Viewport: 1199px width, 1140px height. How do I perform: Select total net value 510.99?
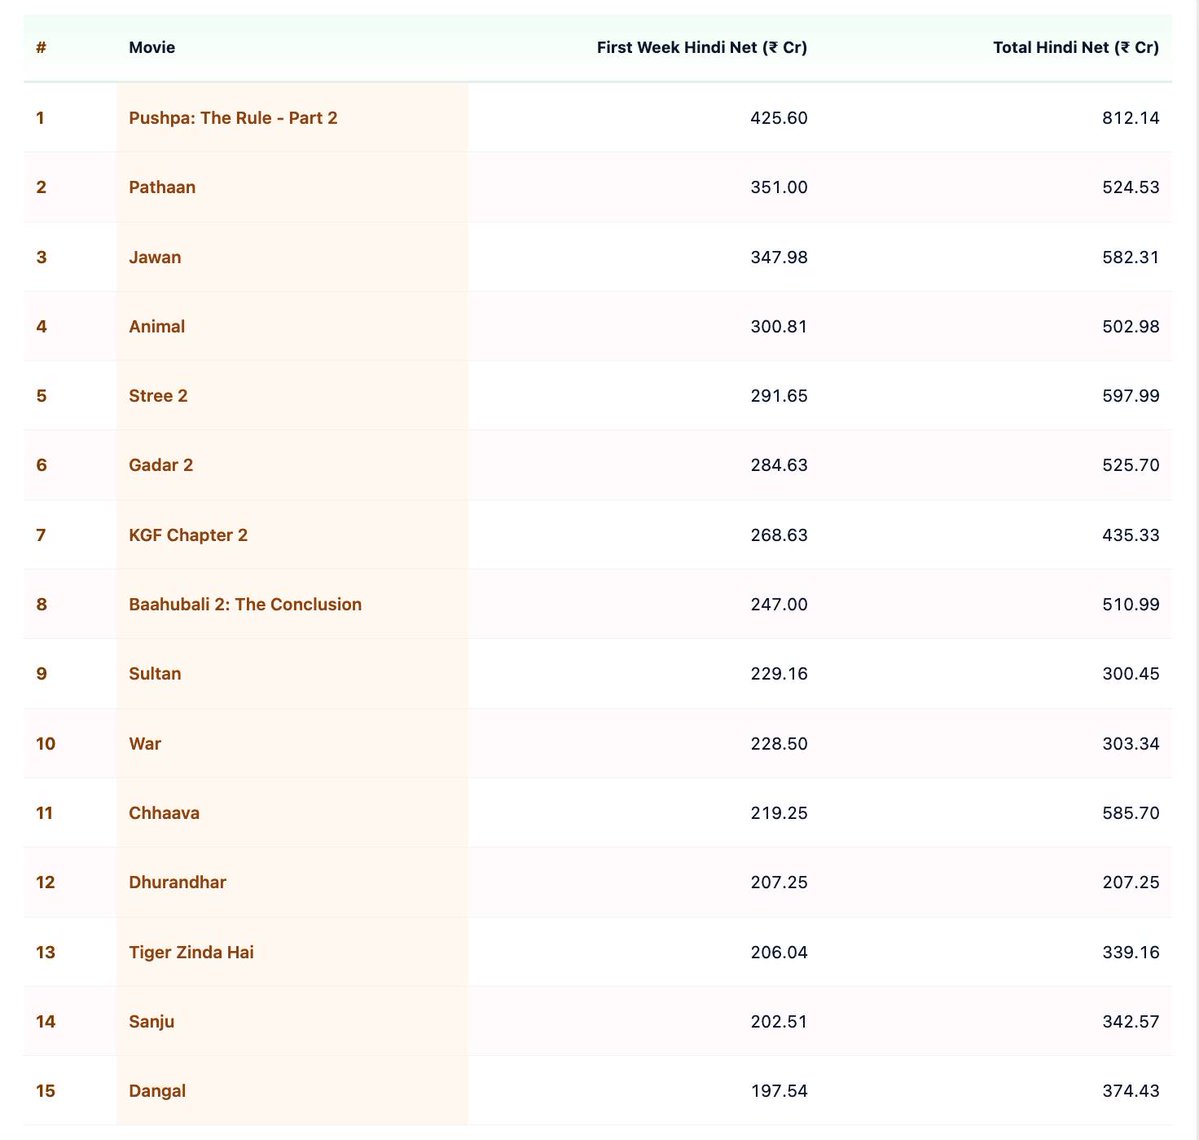tap(1130, 604)
